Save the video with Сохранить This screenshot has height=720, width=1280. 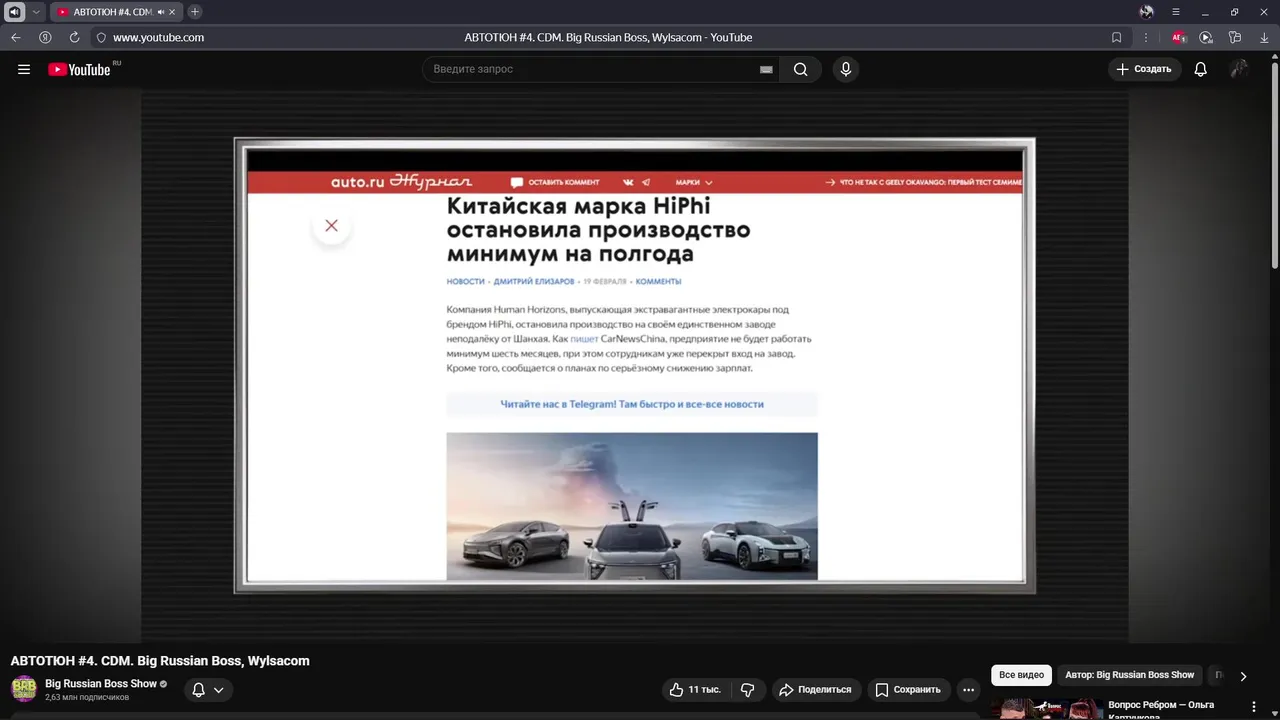908,690
